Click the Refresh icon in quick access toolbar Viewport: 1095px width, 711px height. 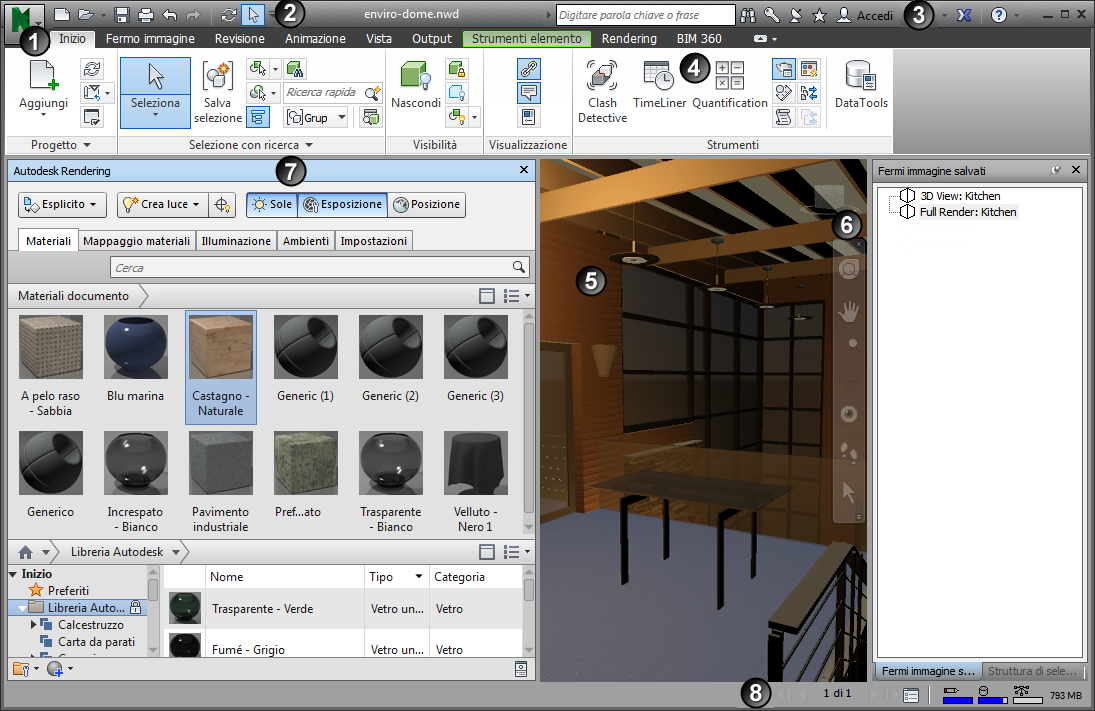[x=228, y=15]
